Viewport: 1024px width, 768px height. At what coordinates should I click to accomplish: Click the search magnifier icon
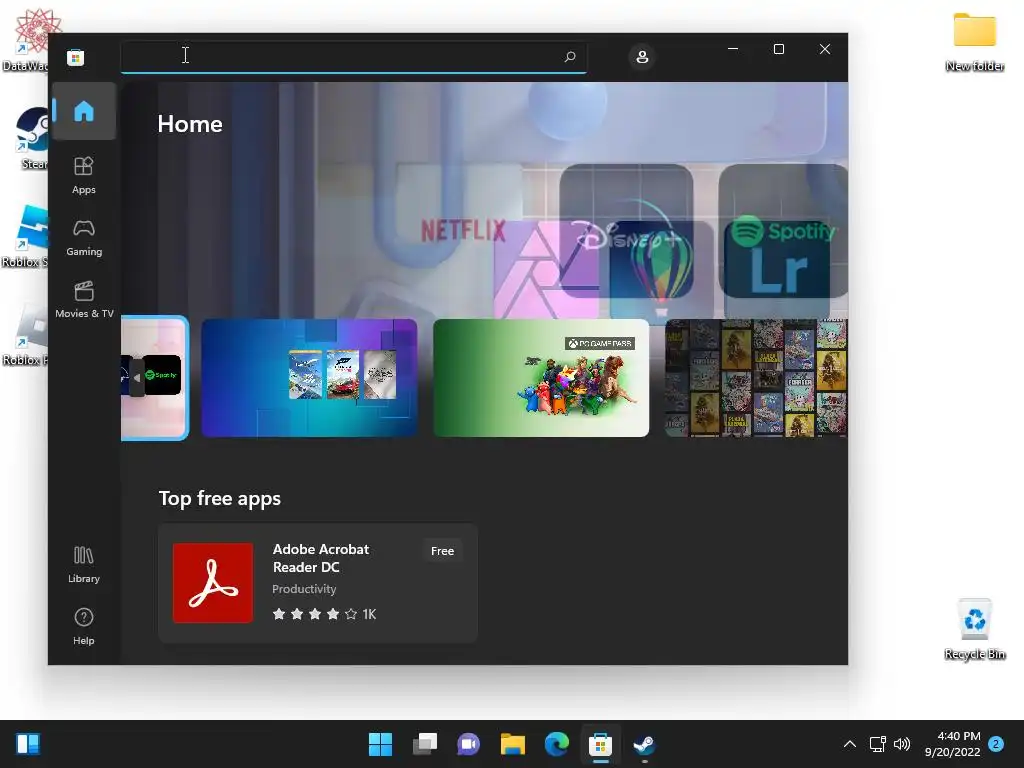[569, 57]
